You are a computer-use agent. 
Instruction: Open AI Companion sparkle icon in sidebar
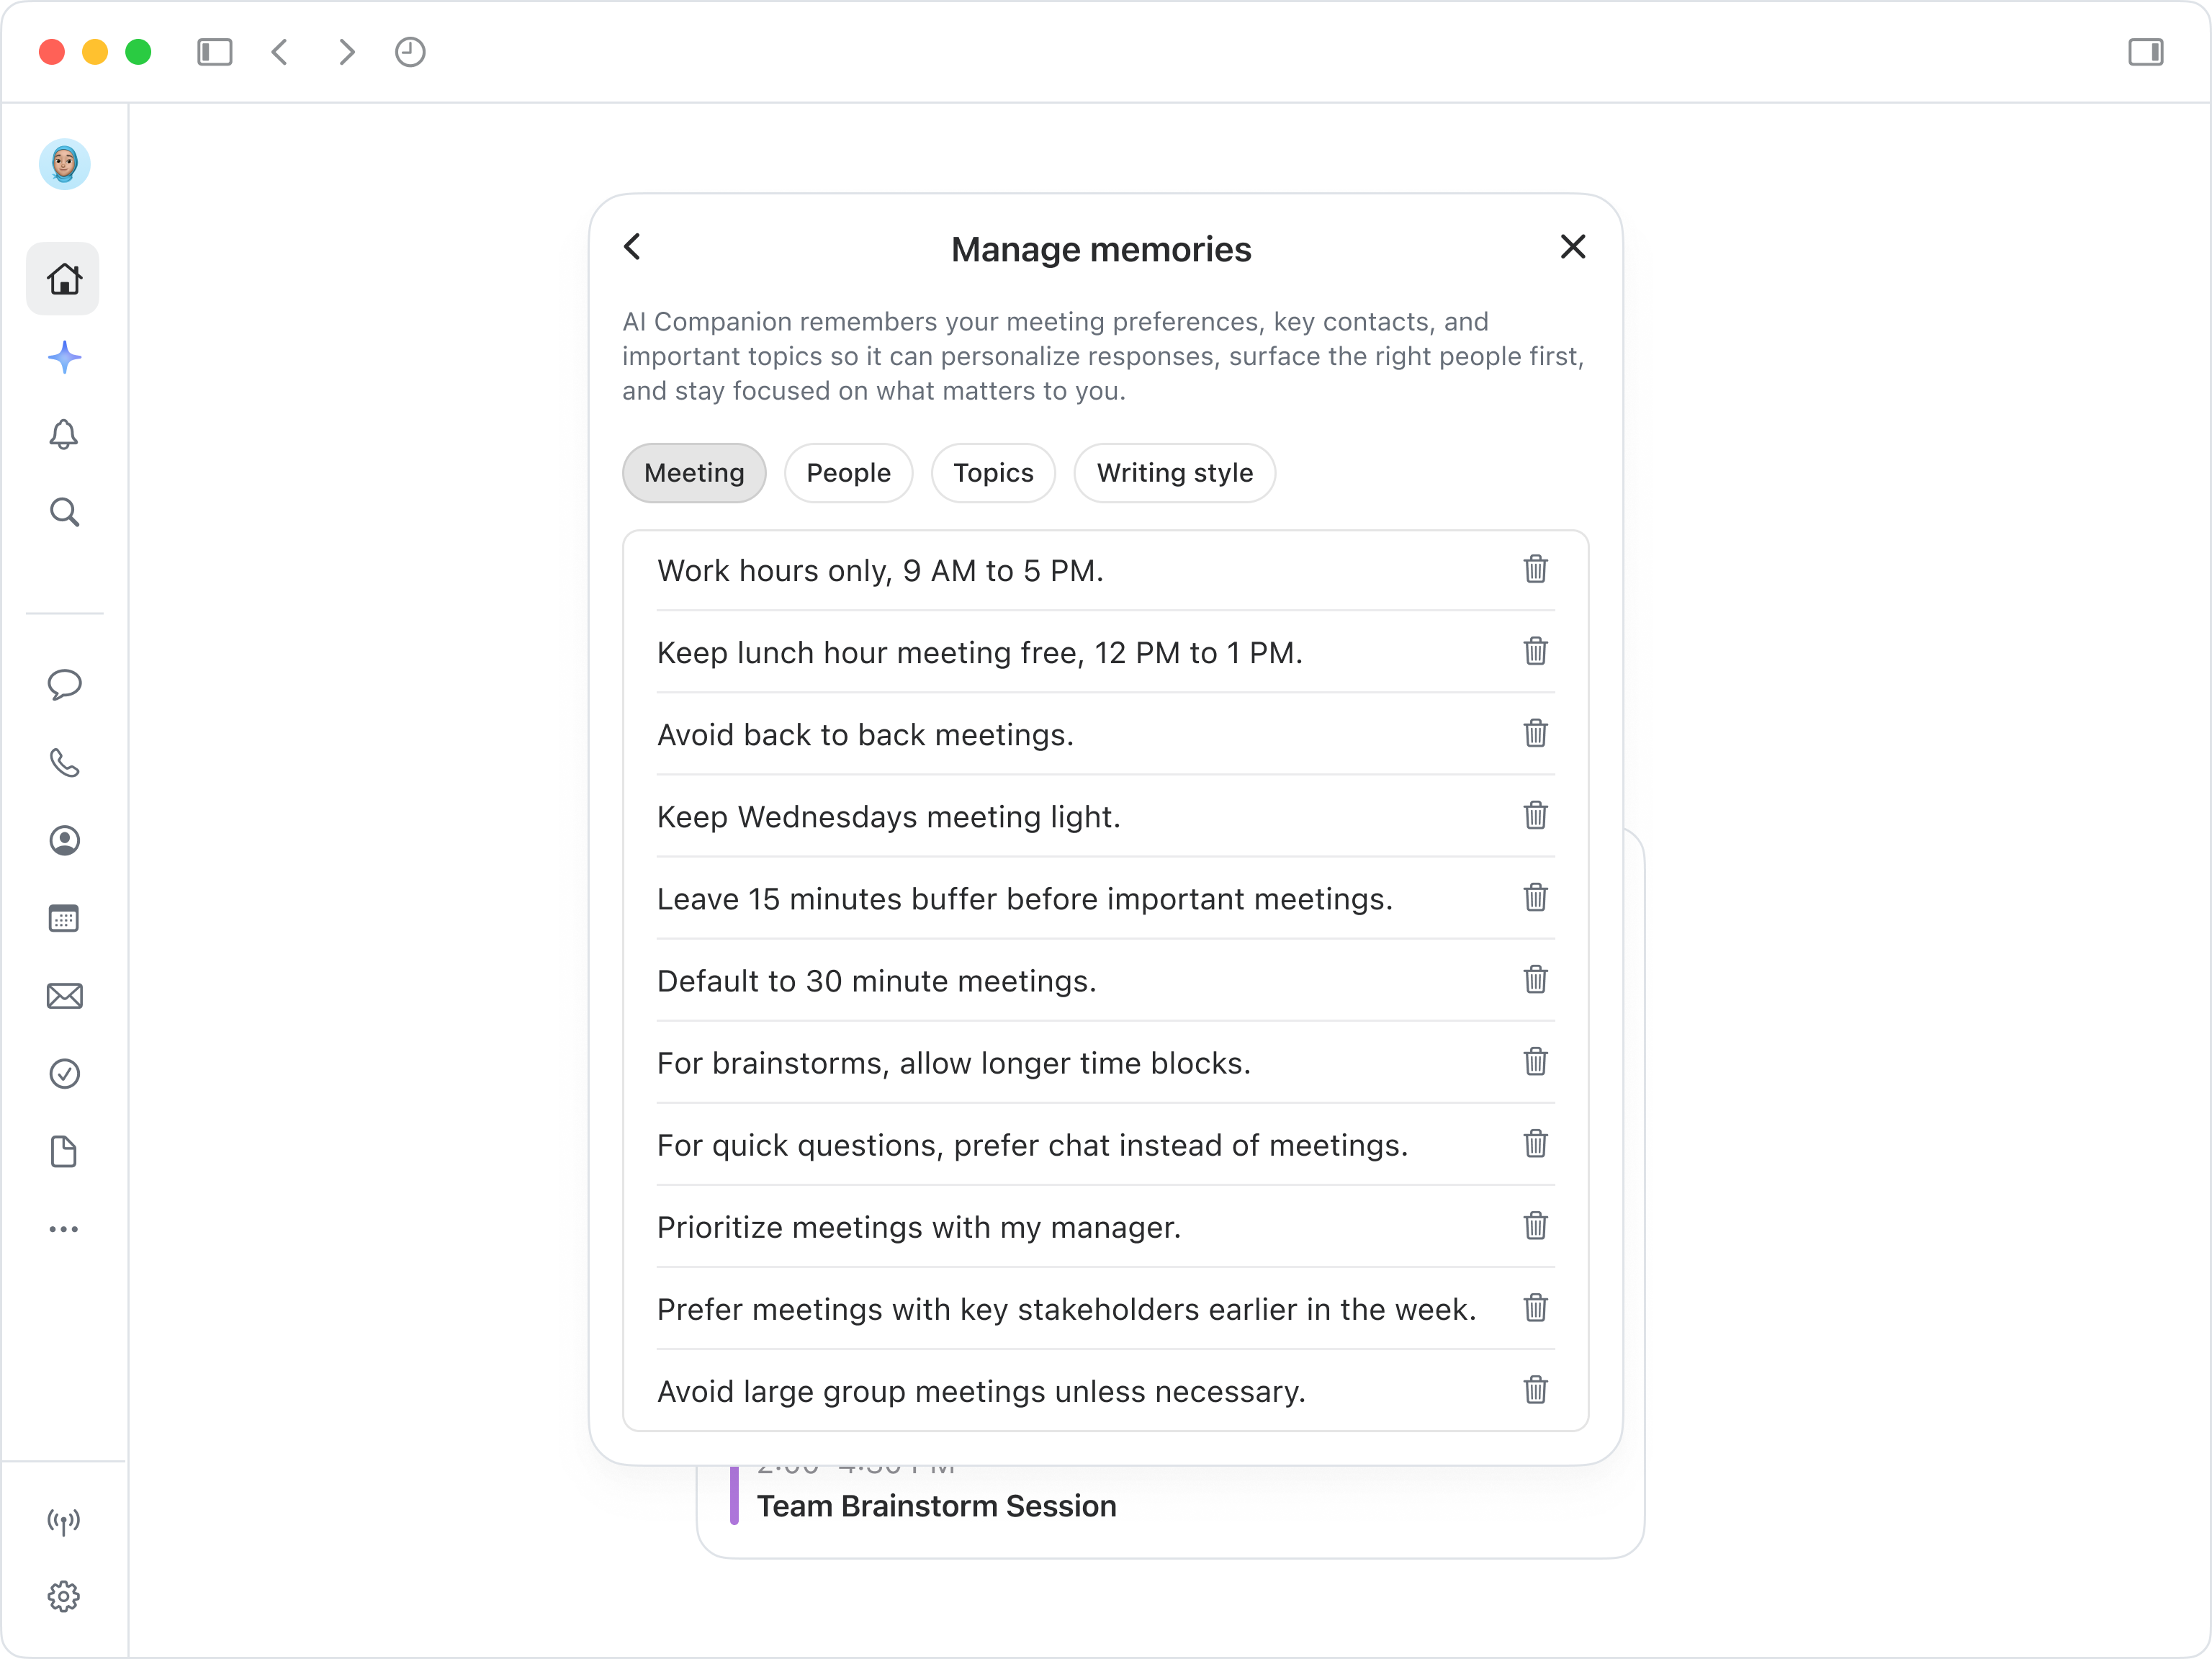pyautogui.click(x=64, y=357)
